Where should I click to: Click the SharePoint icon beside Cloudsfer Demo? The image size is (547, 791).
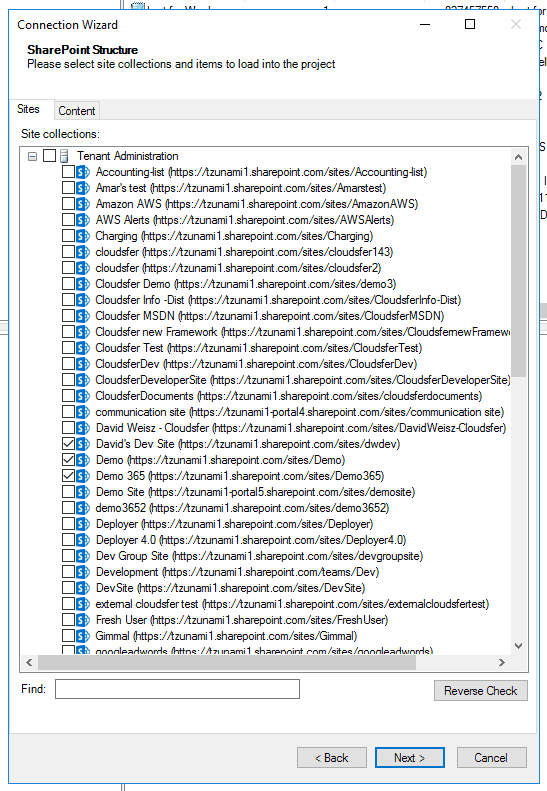[83, 284]
